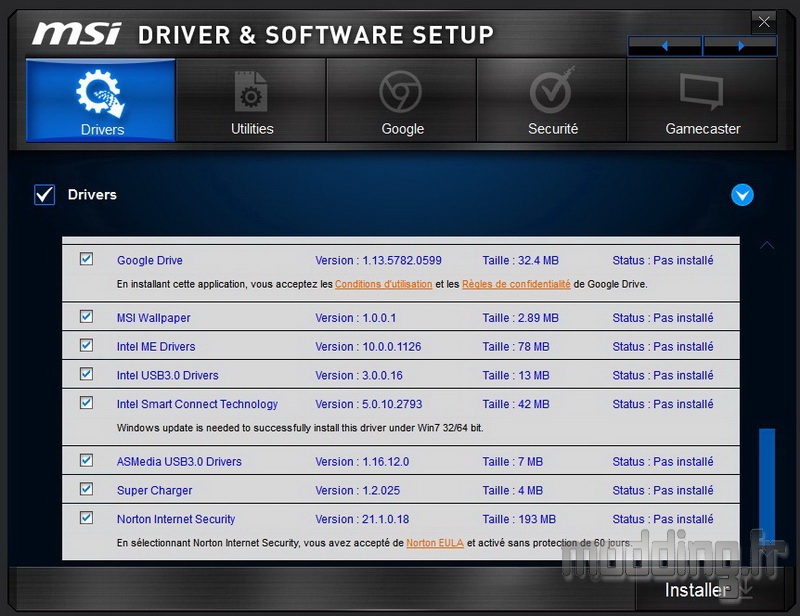Click the Taille : 13 MB value
800x616 pixels.
click(x=516, y=375)
